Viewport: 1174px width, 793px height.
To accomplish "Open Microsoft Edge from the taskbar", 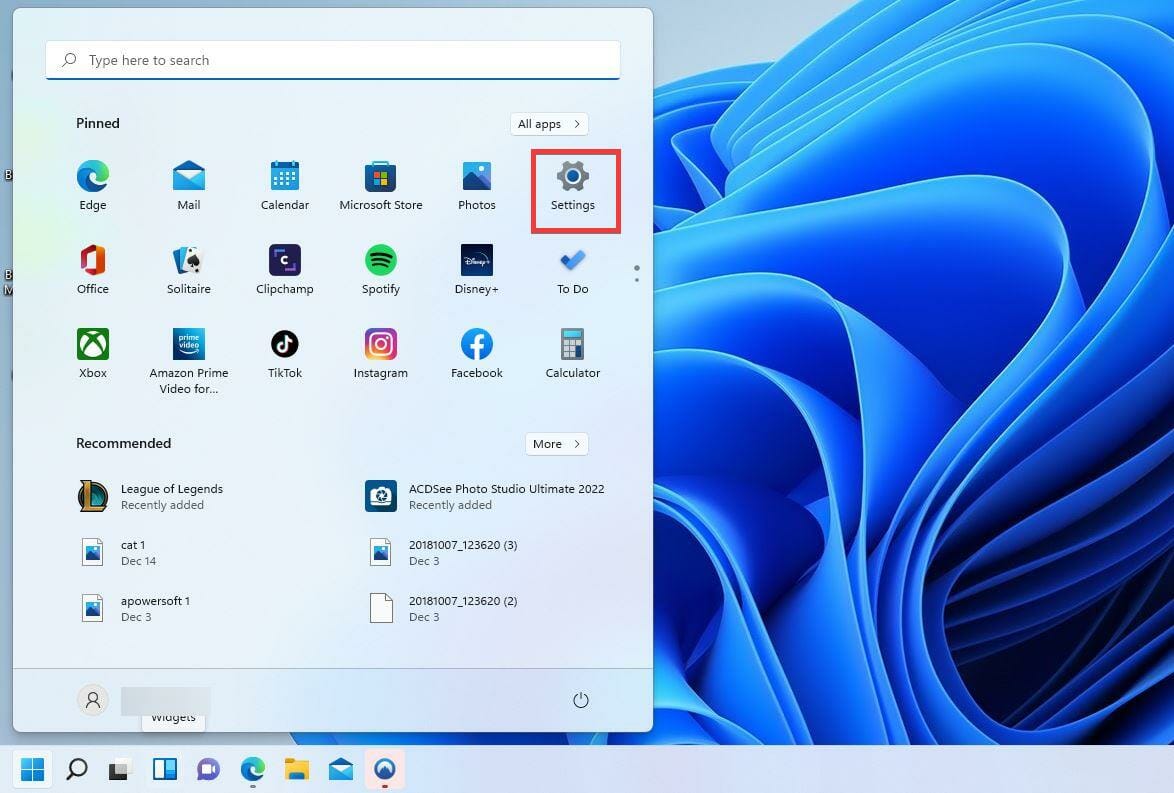I will tap(253, 768).
